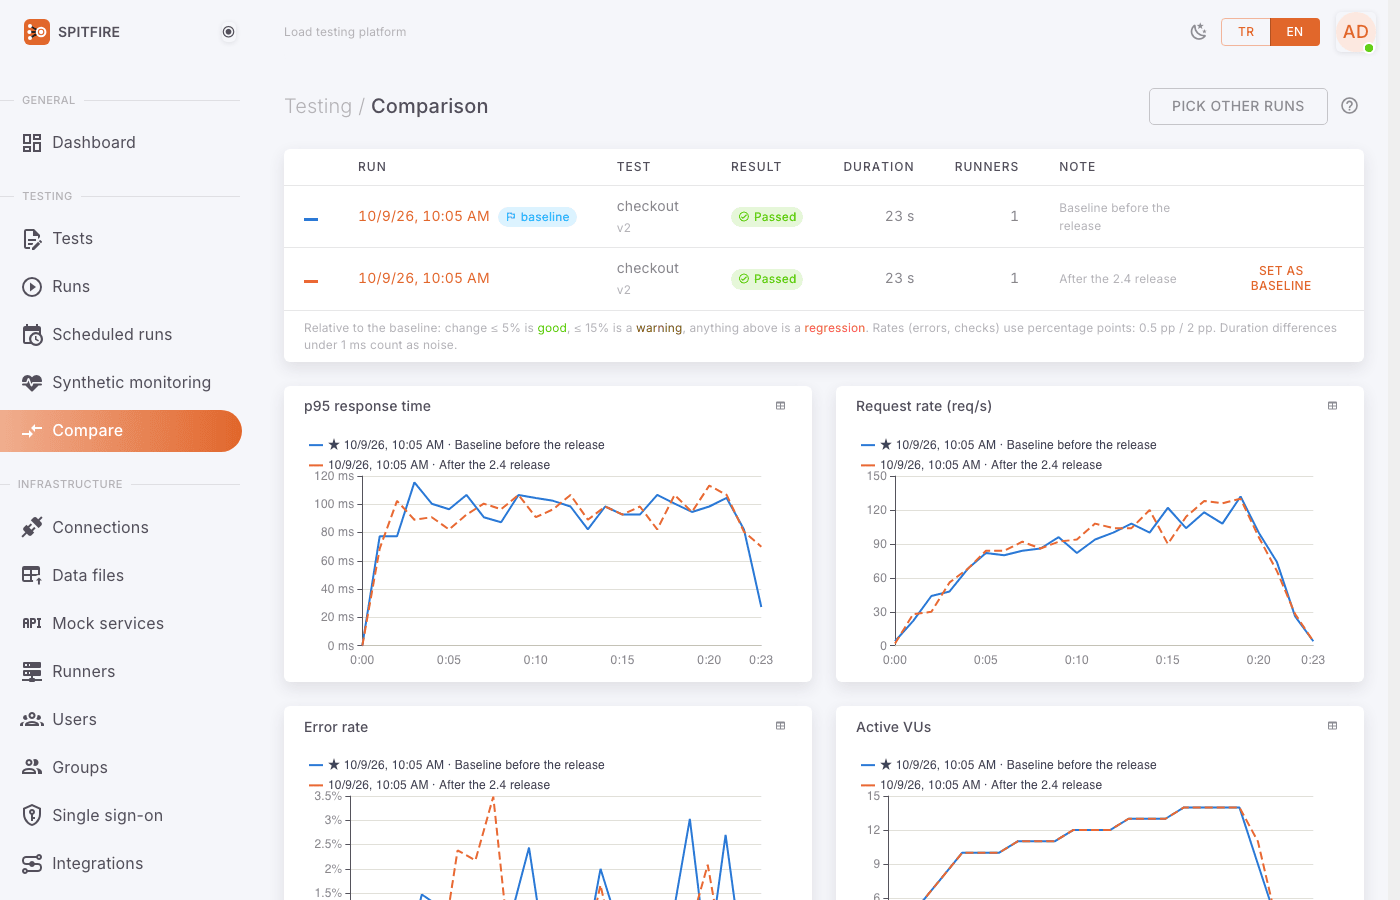Go to Testing breadcrumb link
Image resolution: width=1400 pixels, height=900 pixels.
coord(318,106)
